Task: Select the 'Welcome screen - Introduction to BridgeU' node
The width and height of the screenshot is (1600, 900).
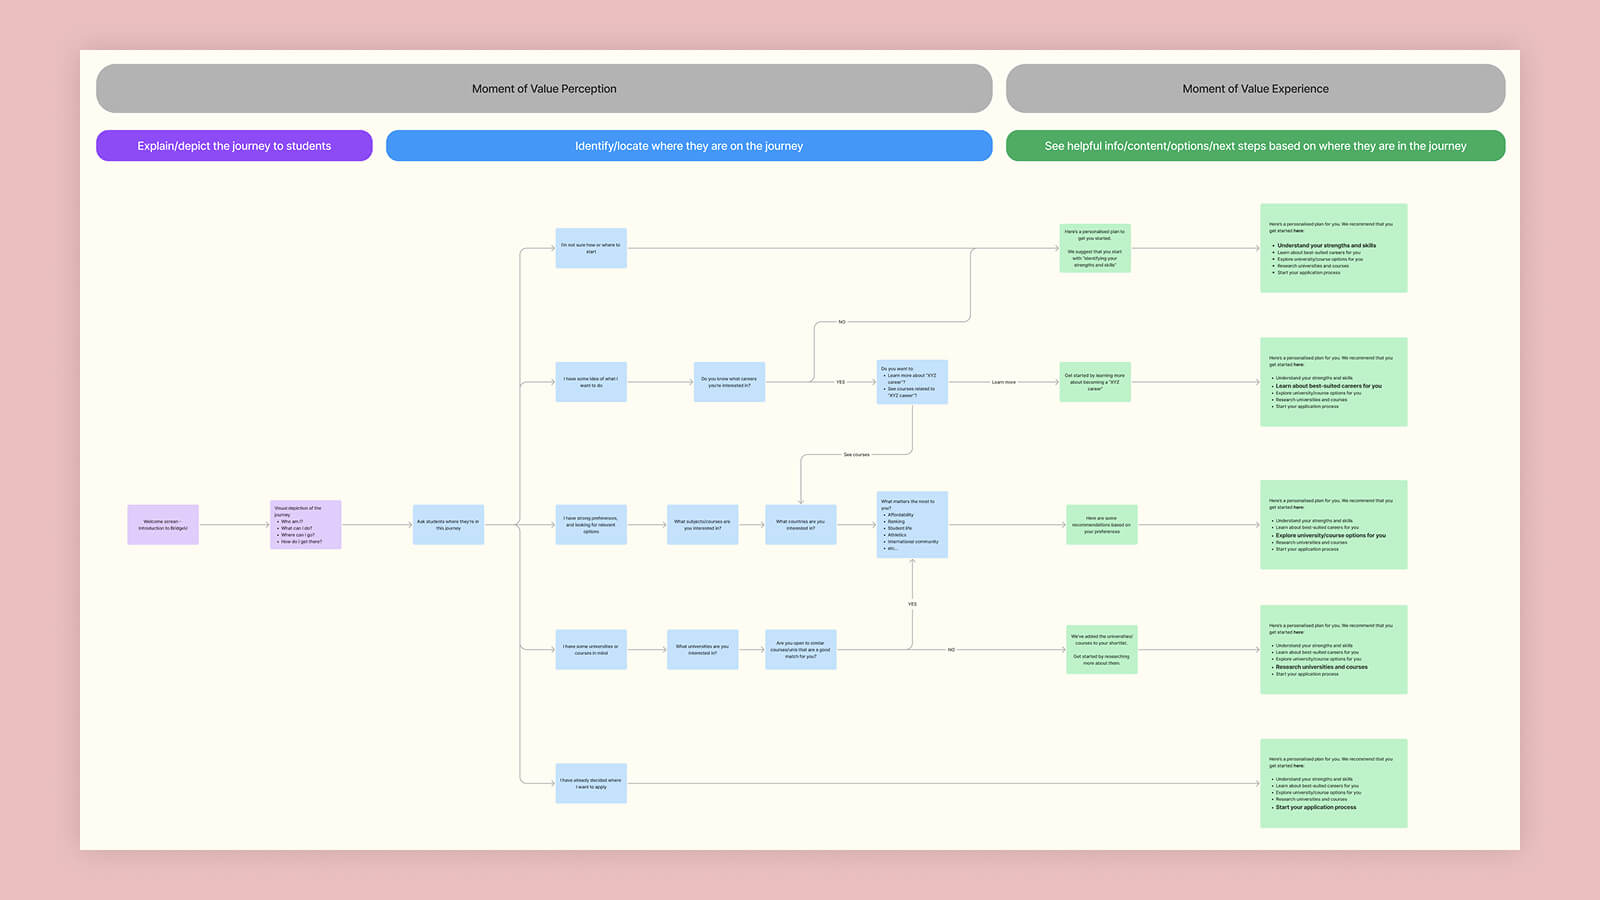Action: (x=162, y=524)
